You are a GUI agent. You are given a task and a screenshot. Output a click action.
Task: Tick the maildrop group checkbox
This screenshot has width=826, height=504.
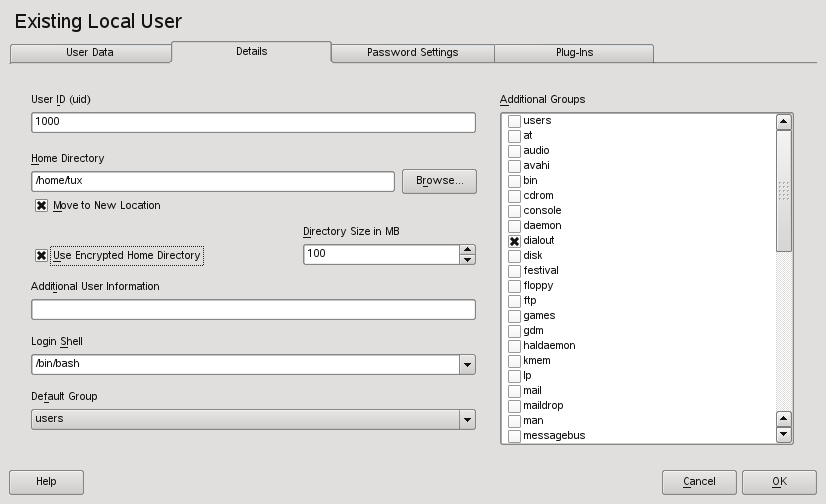(x=514, y=406)
